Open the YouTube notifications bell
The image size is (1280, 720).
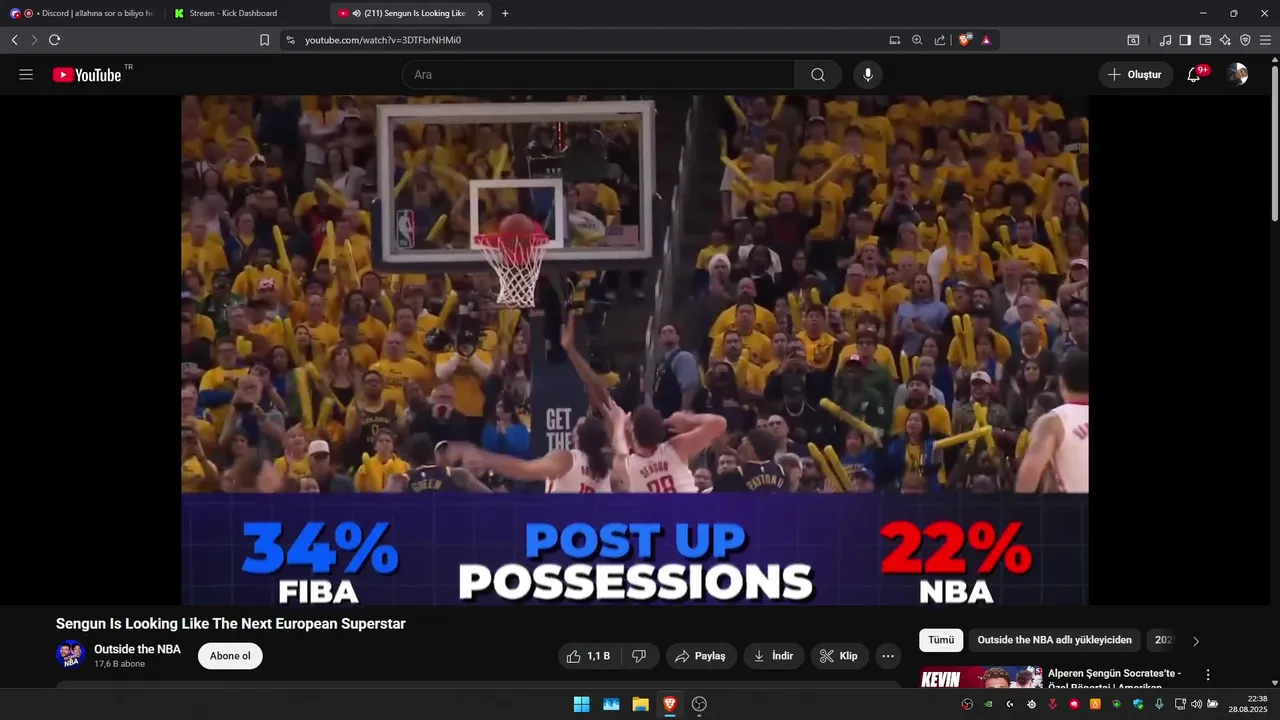[1194, 75]
